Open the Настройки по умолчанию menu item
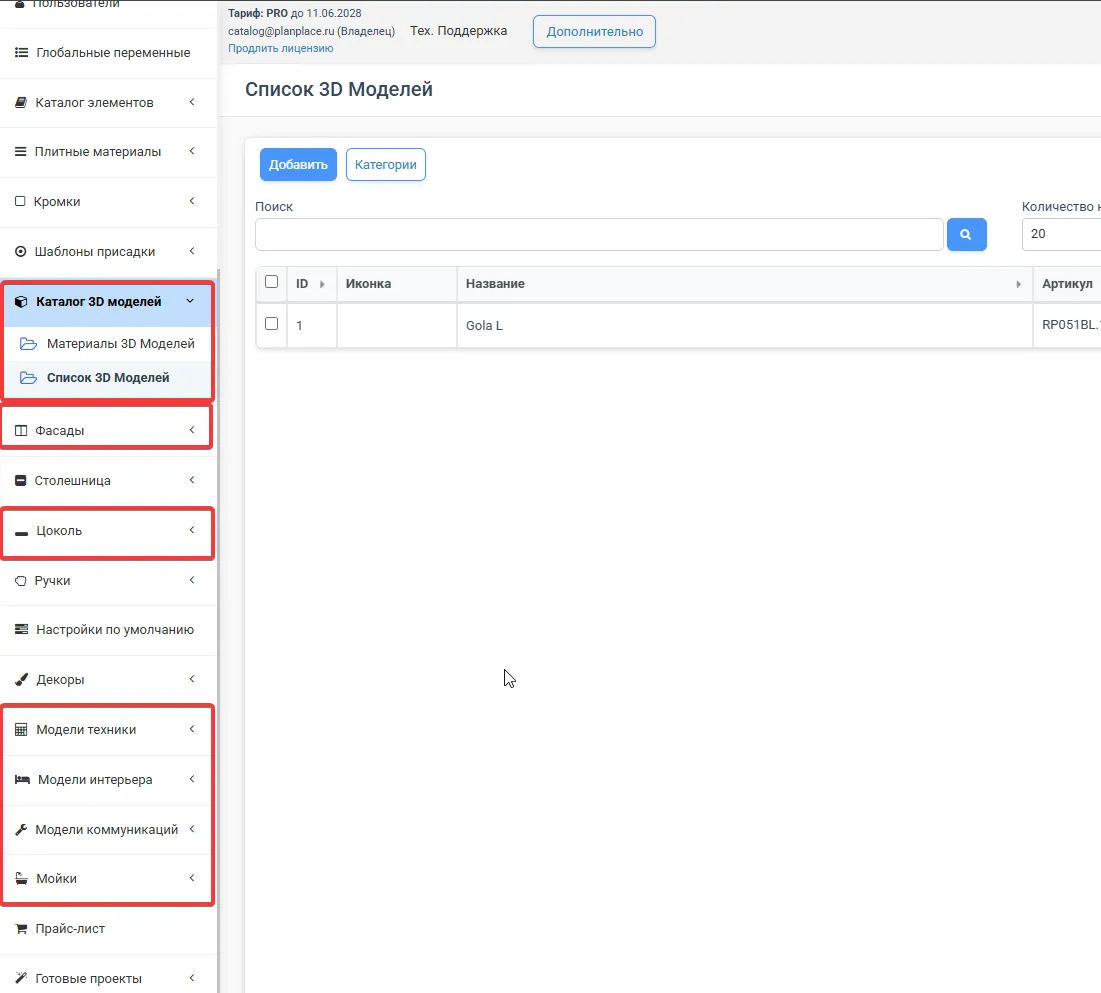The width and height of the screenshot is (1101, 993). tap(108, 630)
